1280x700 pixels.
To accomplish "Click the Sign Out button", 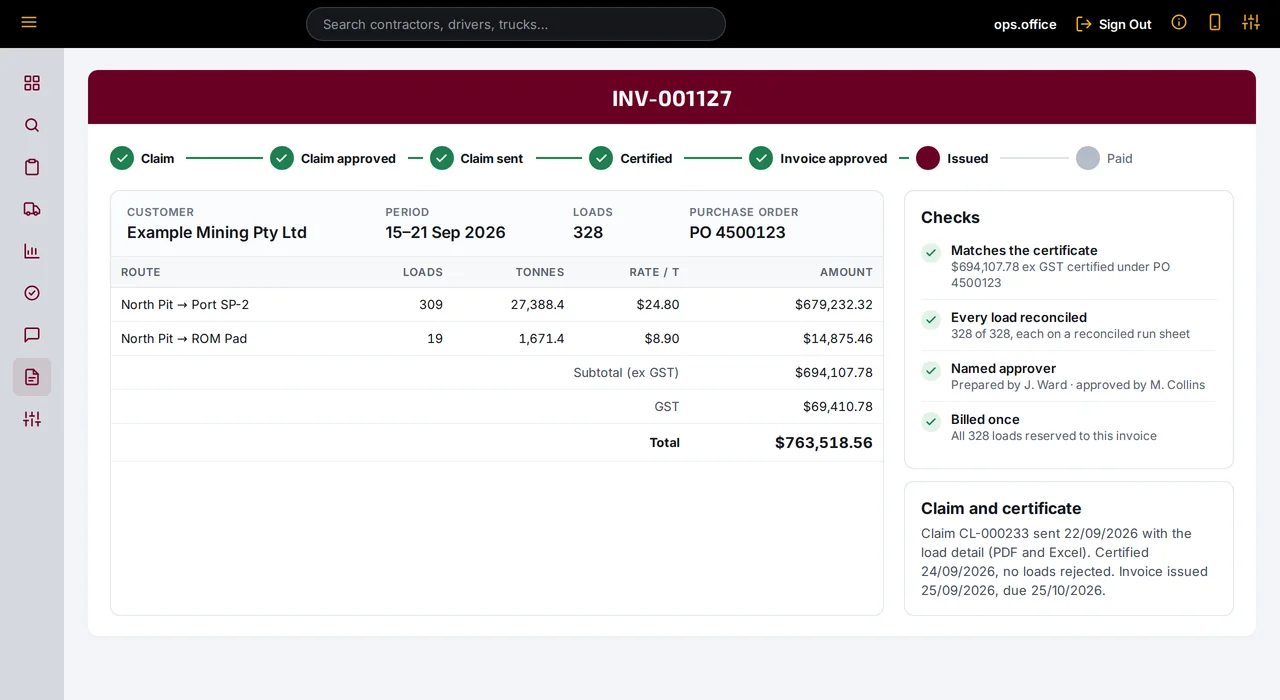I will point(1114,24).
